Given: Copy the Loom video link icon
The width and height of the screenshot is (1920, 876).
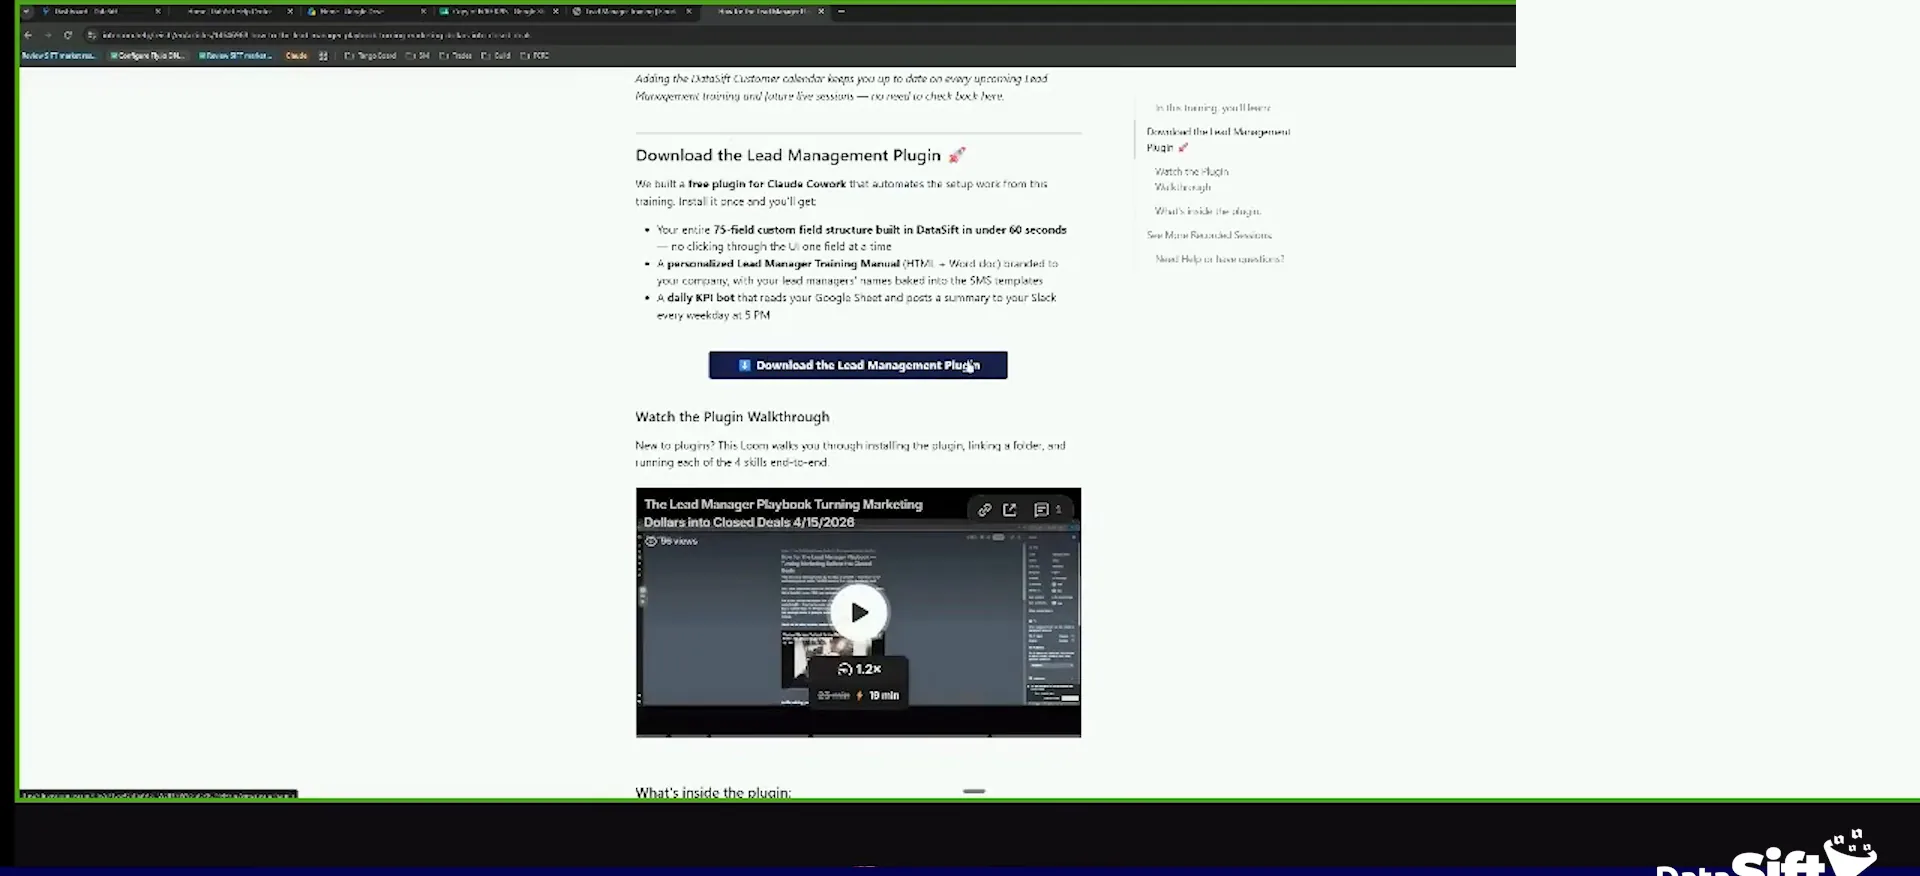Looking at the screenshot, I should (985, 510).
